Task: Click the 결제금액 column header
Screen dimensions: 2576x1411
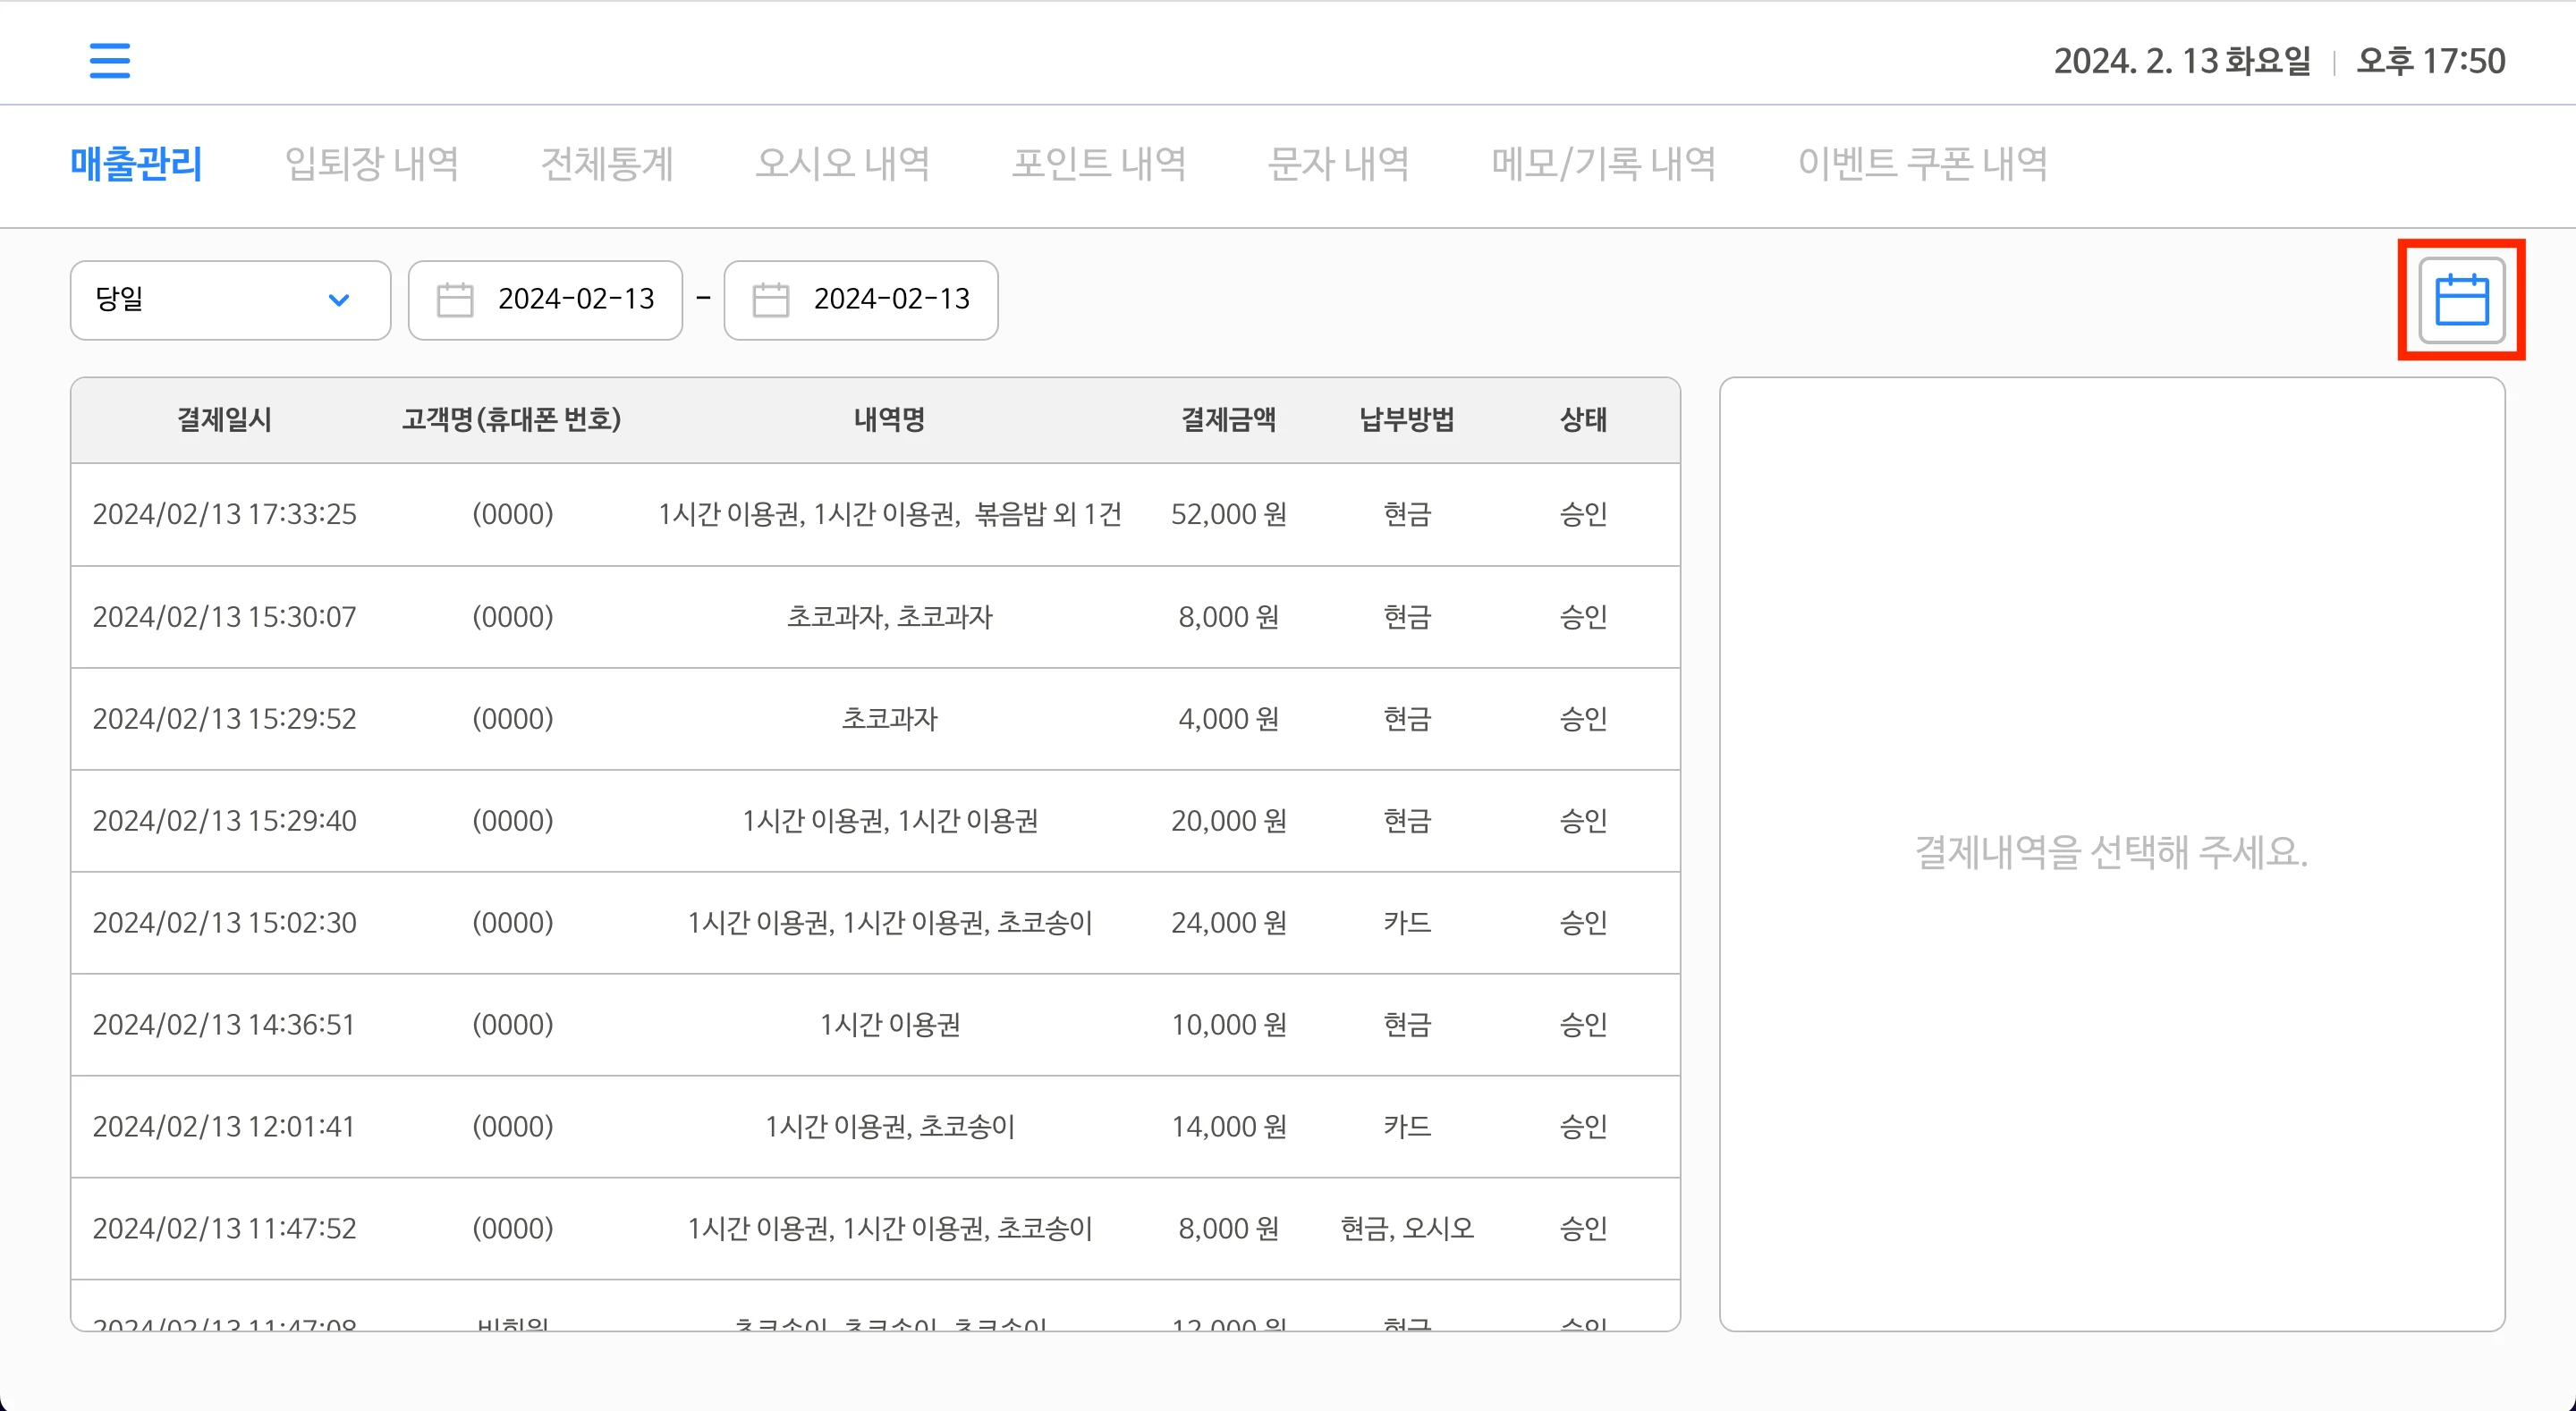Action: point(1229,419)
